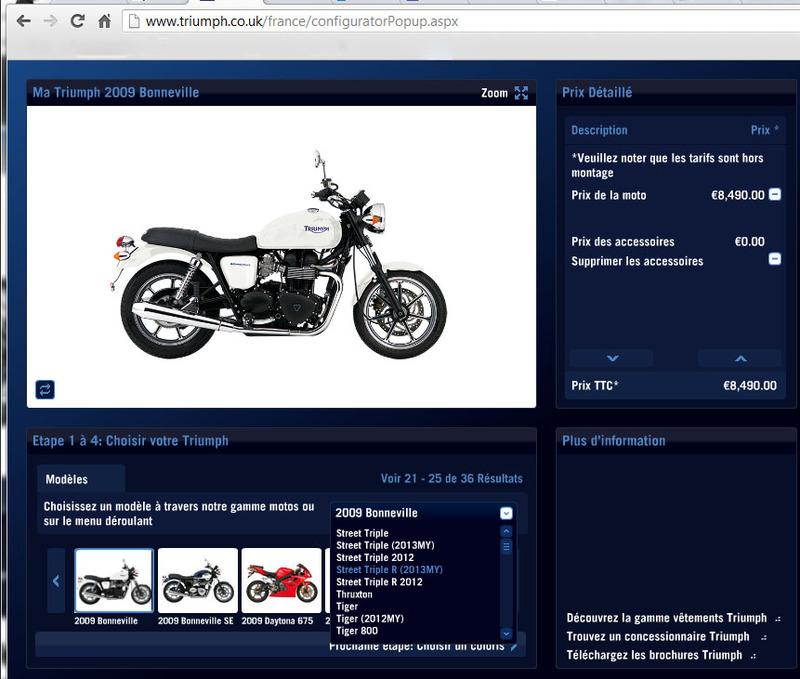Select Thruxton from model list
Screen dimensions: 800x679
pyautogui.click(x=354, y=594)
